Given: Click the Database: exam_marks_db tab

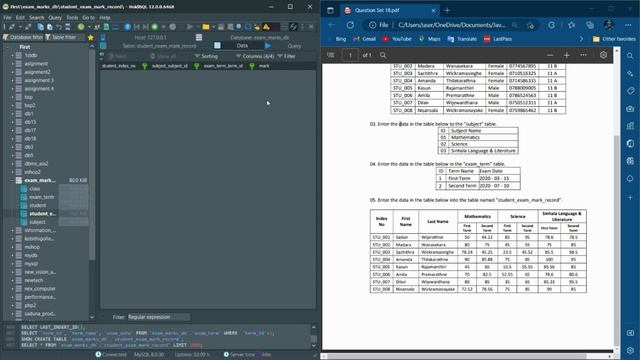Looking at the screenshot, I should [x=260, y=37].
